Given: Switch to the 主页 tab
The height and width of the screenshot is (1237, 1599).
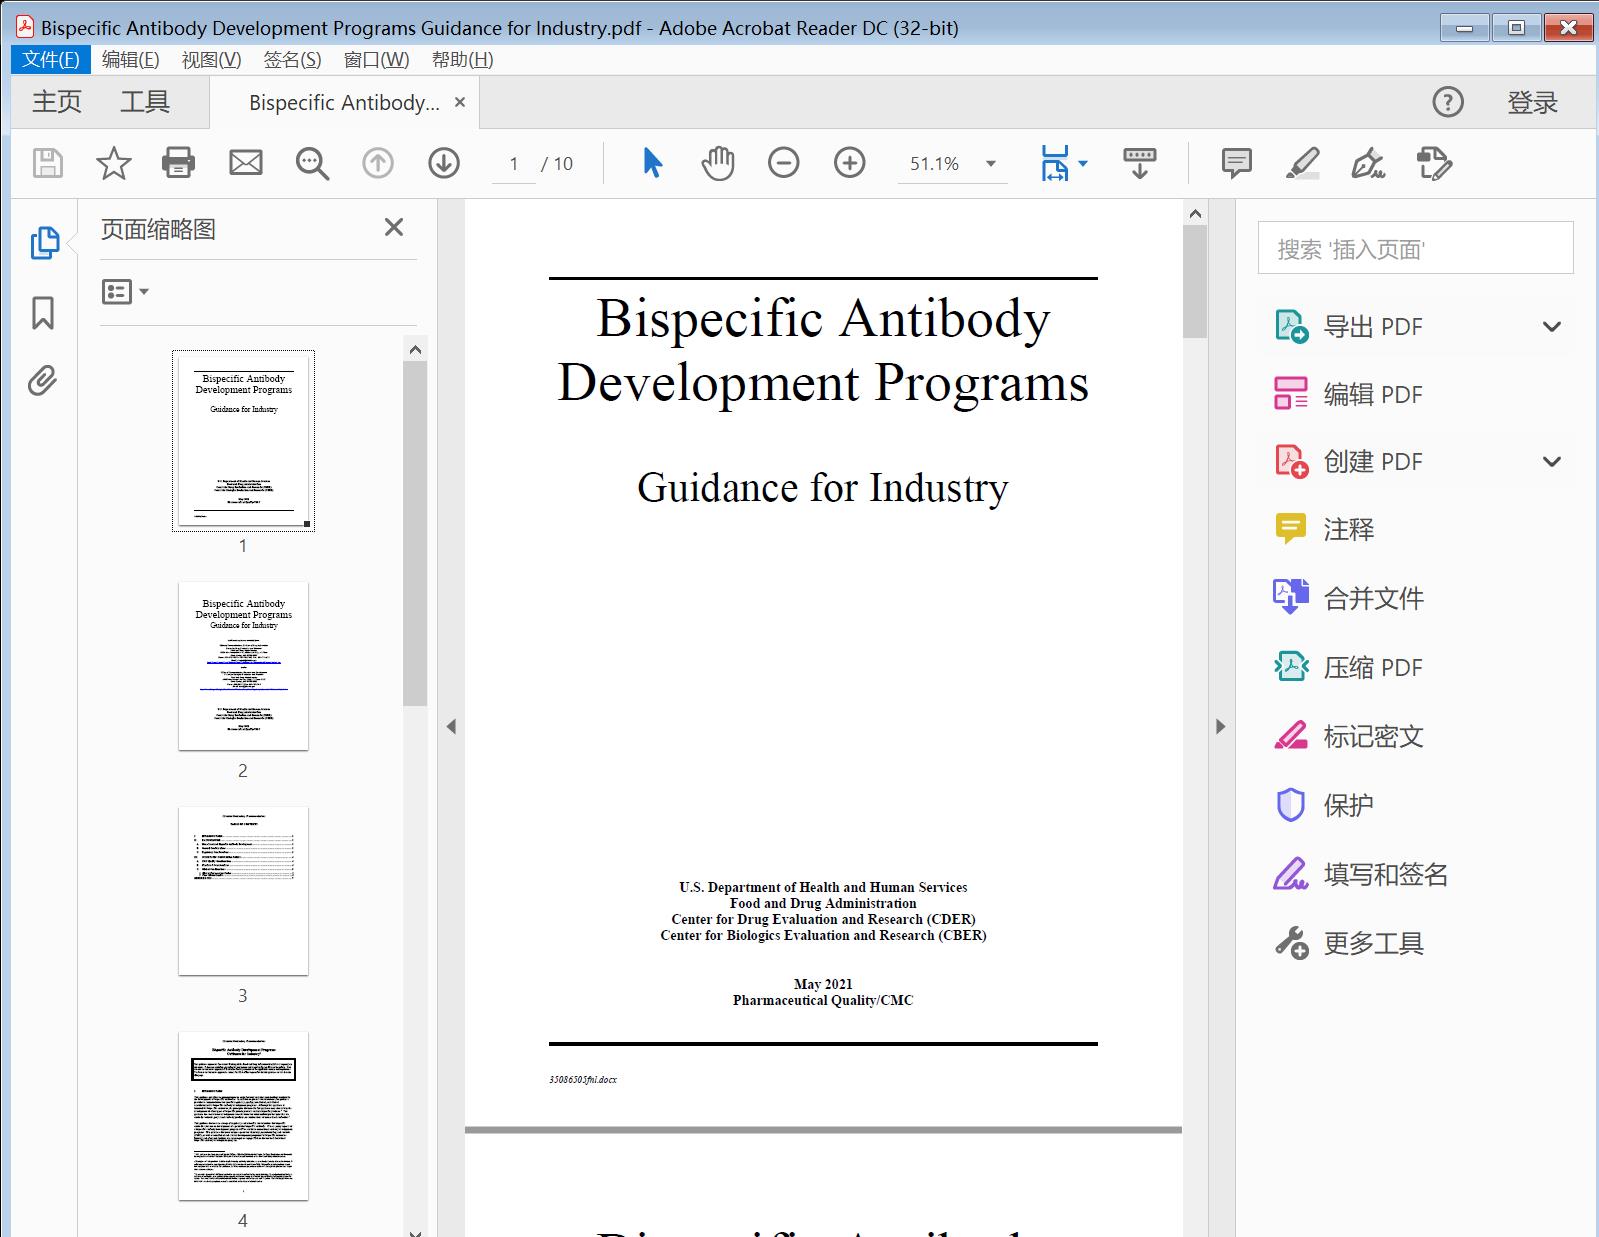Looking at the screenshot, I should click(57, 102).
